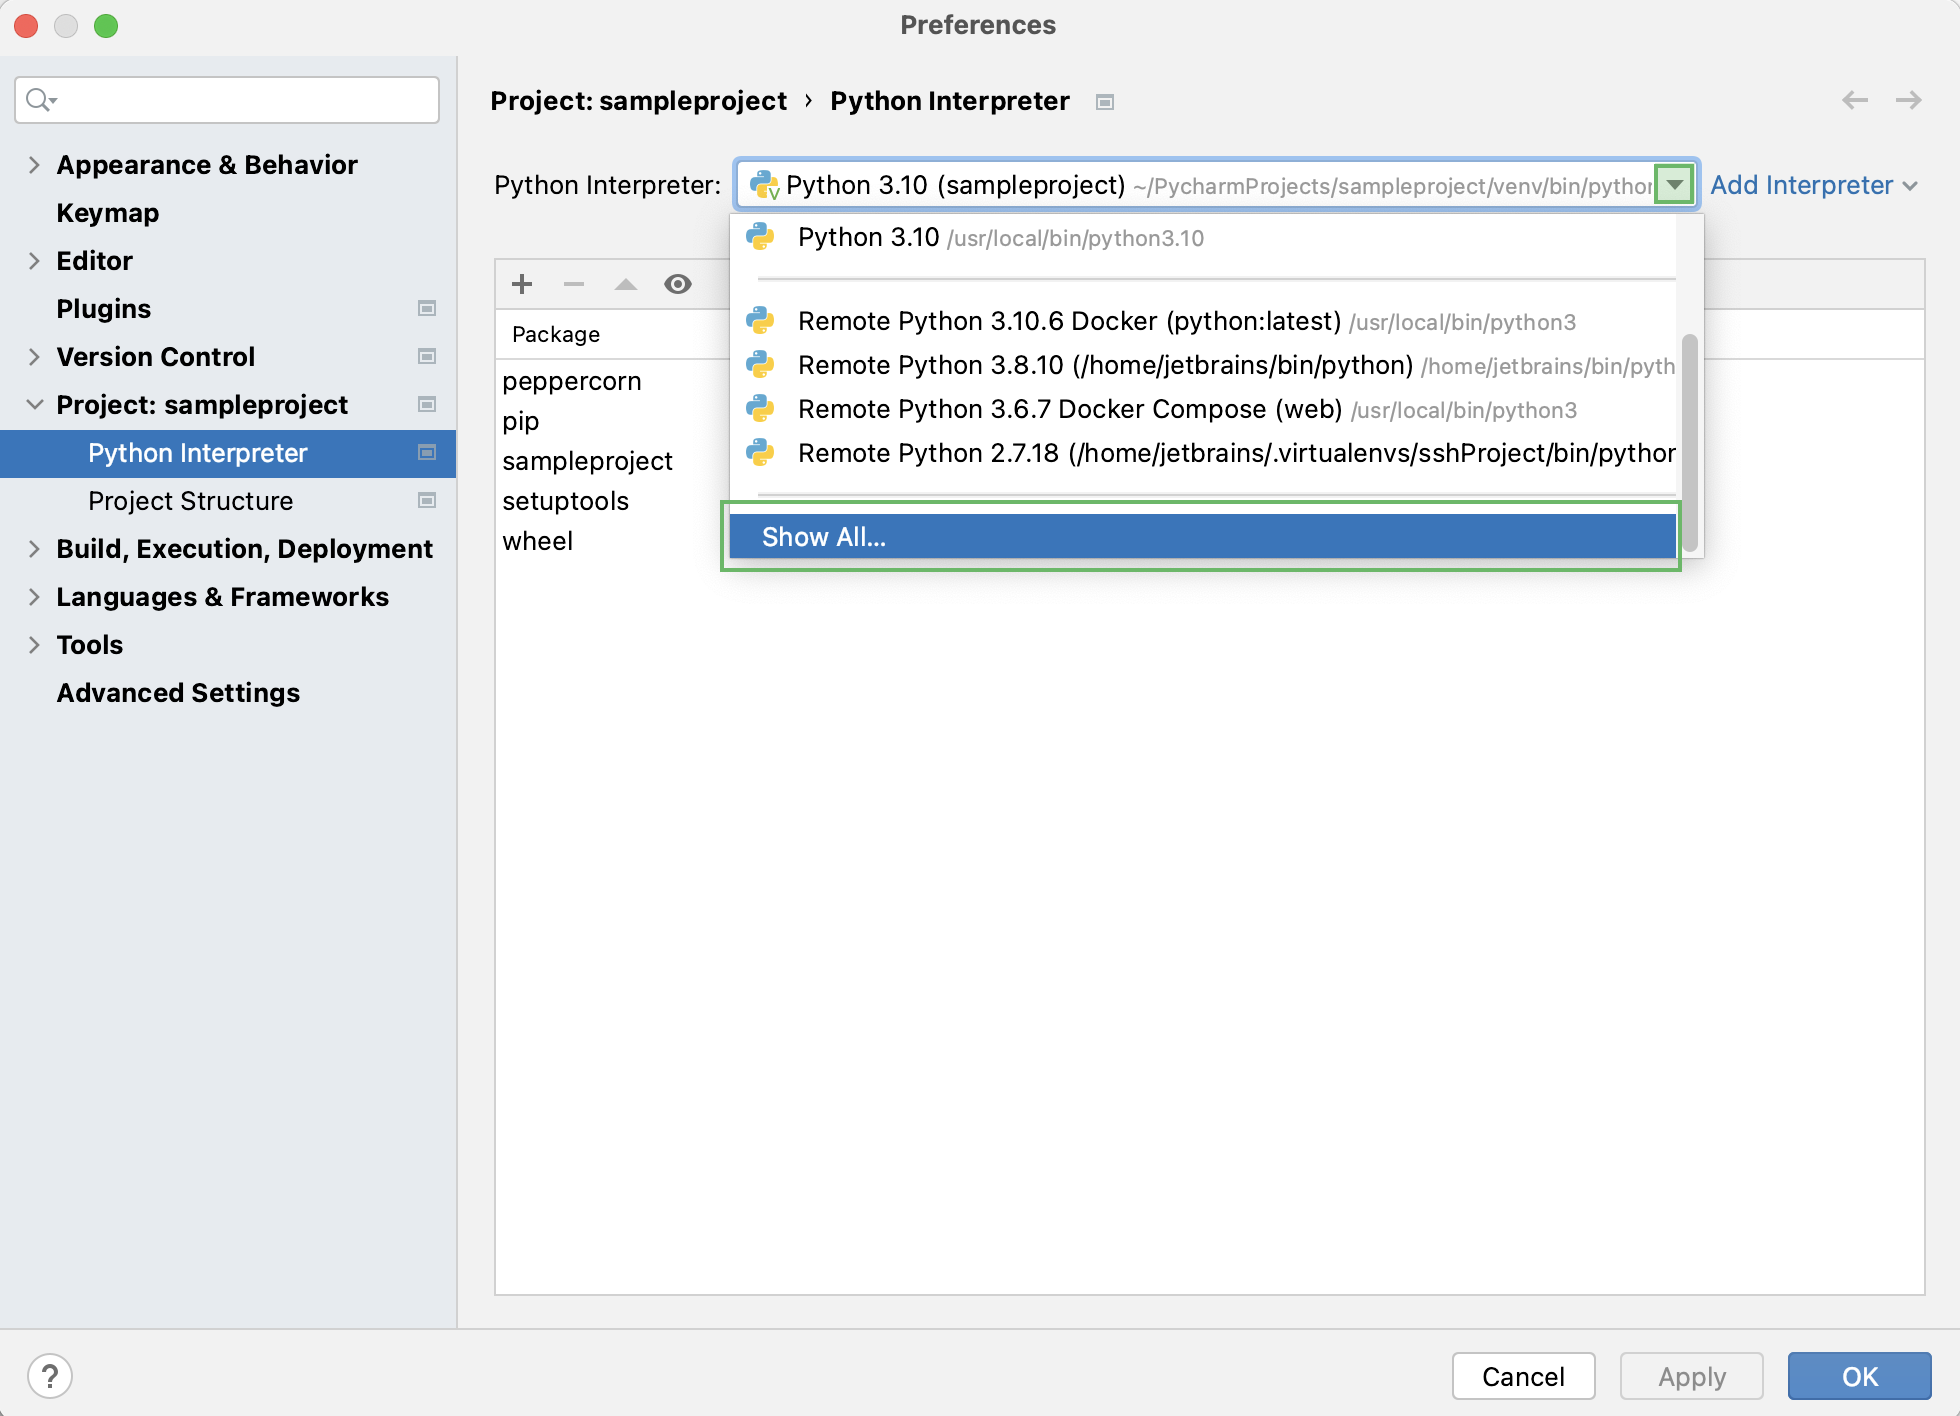Install a new package with the plus icon

tap(521, 284)
